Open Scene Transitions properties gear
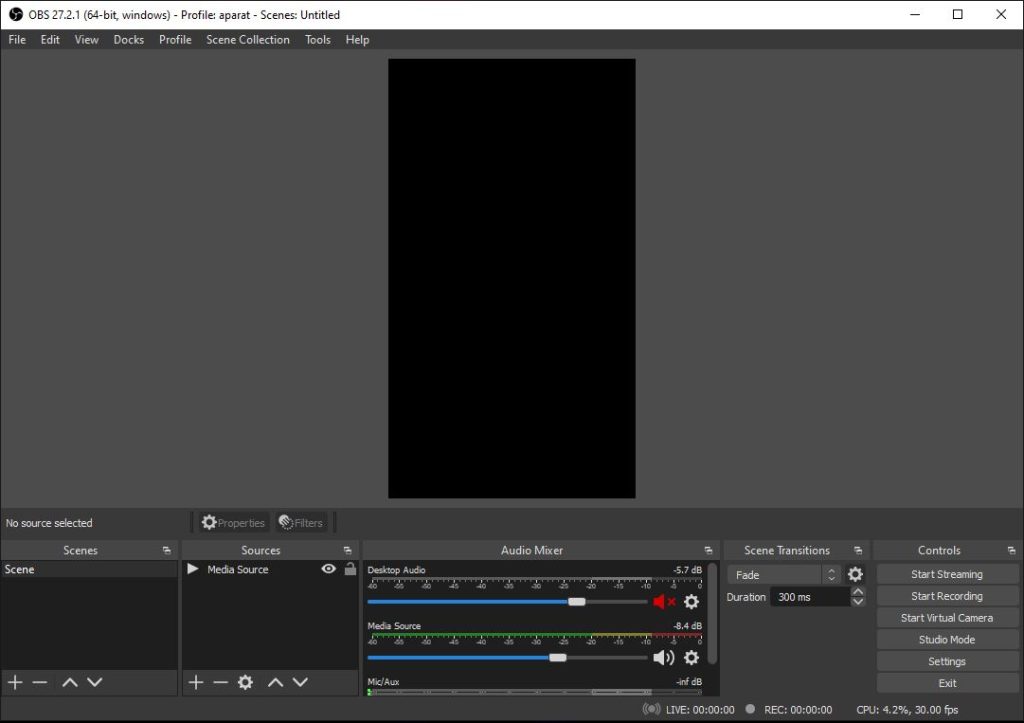 tap(855, 575)
